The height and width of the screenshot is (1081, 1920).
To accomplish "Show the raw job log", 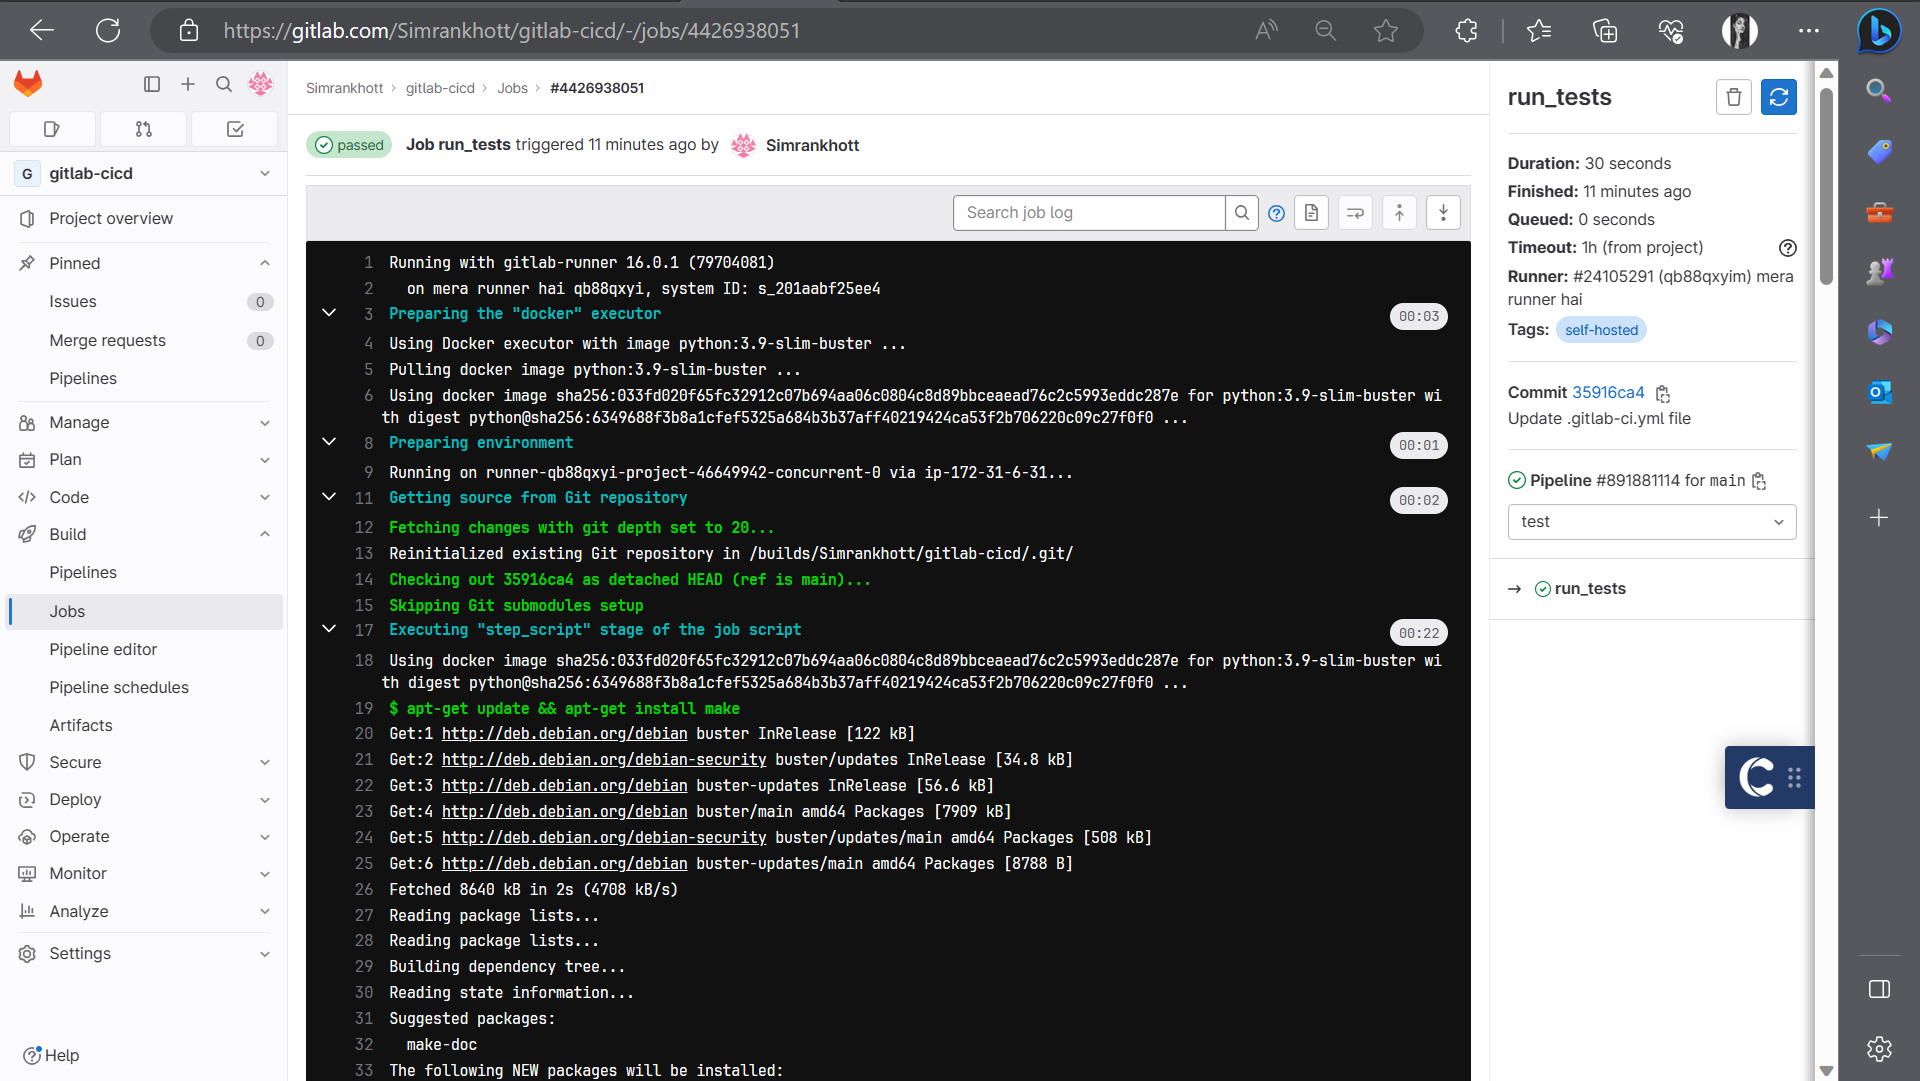I will pos(1311,212).
